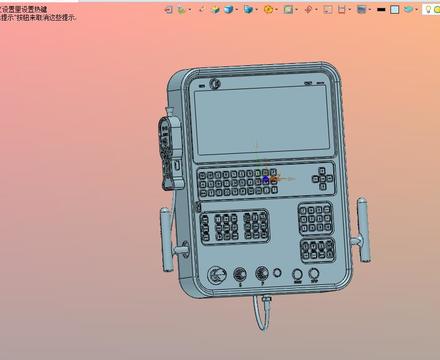Select the cross-shaped D-pad on the model

click(322, 179)
